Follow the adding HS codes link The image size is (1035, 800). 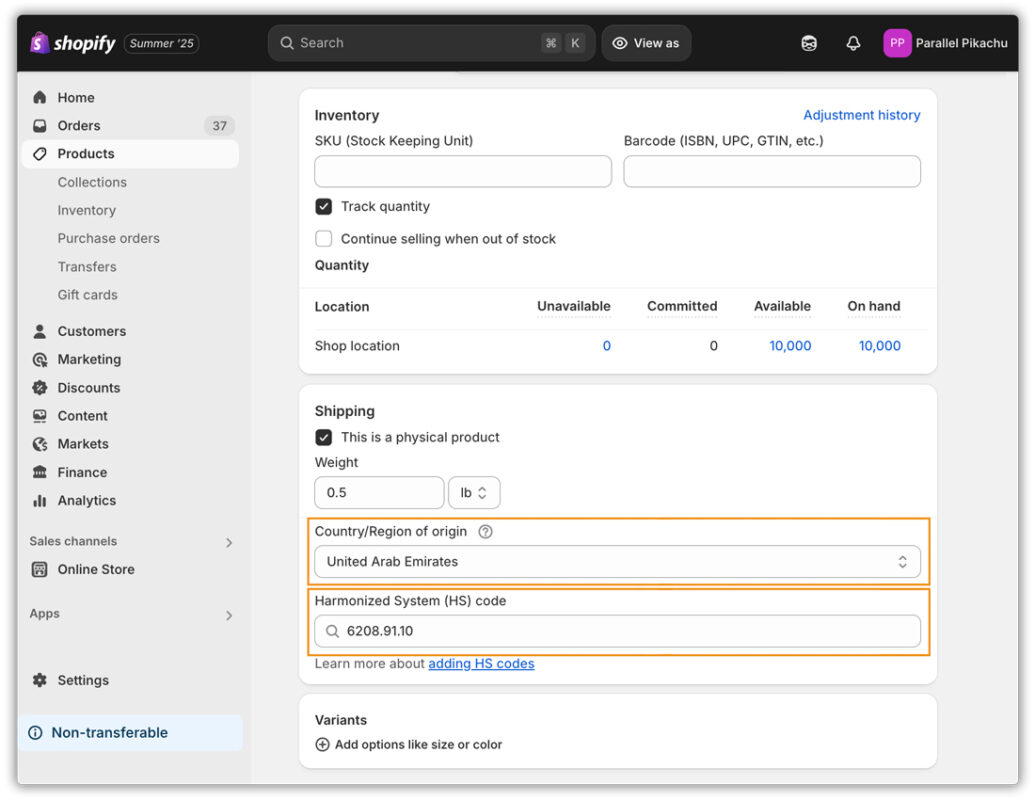tap(481, 663)
